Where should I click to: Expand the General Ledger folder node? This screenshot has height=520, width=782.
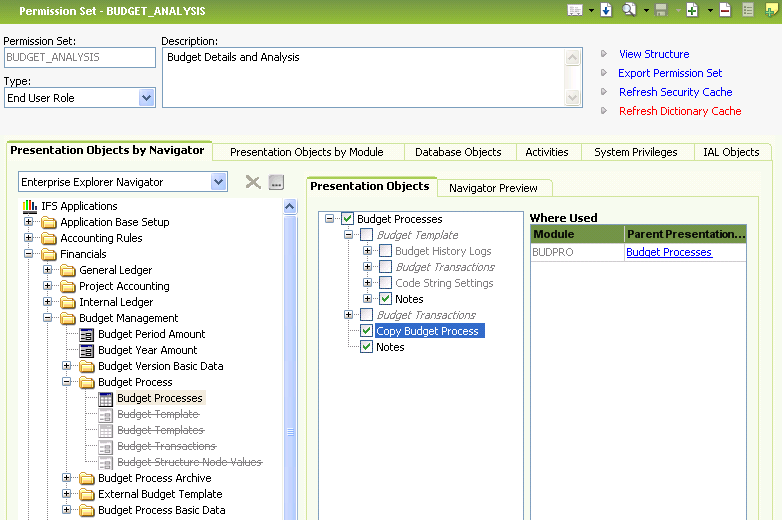point(49,270)
